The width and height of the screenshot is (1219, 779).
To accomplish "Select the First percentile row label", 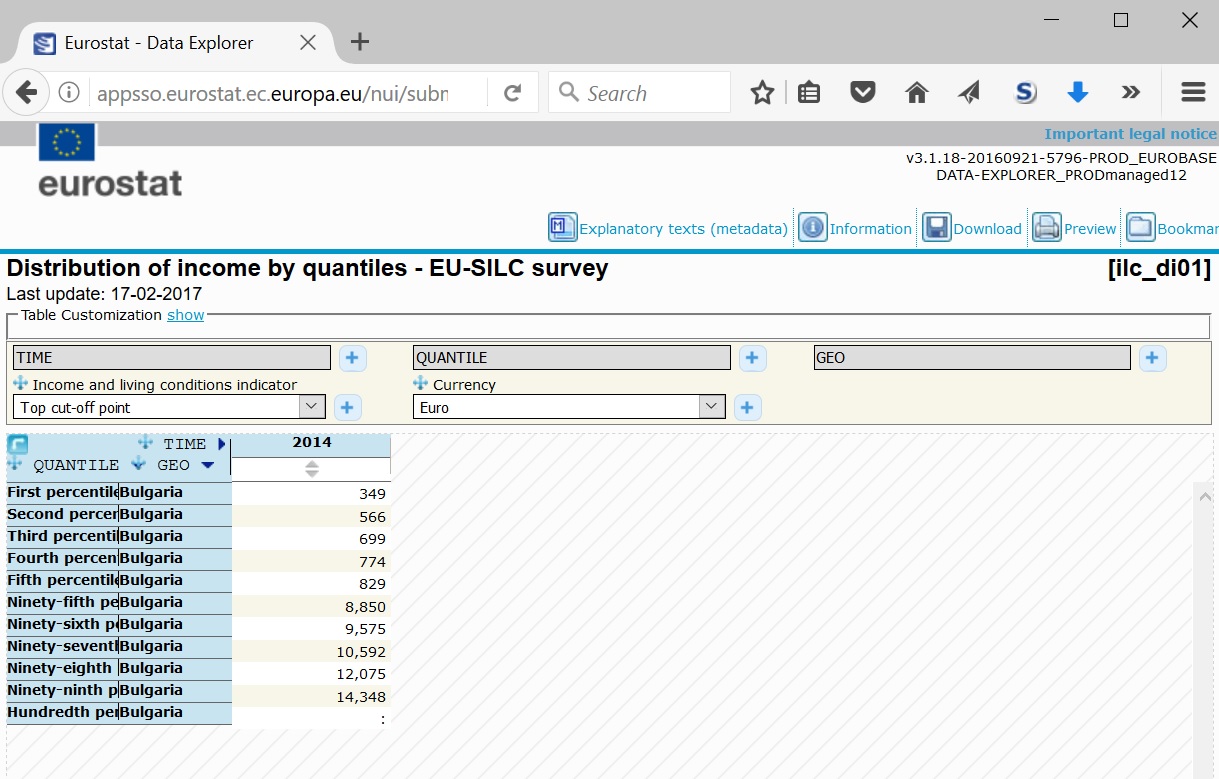I will point(62,492).
